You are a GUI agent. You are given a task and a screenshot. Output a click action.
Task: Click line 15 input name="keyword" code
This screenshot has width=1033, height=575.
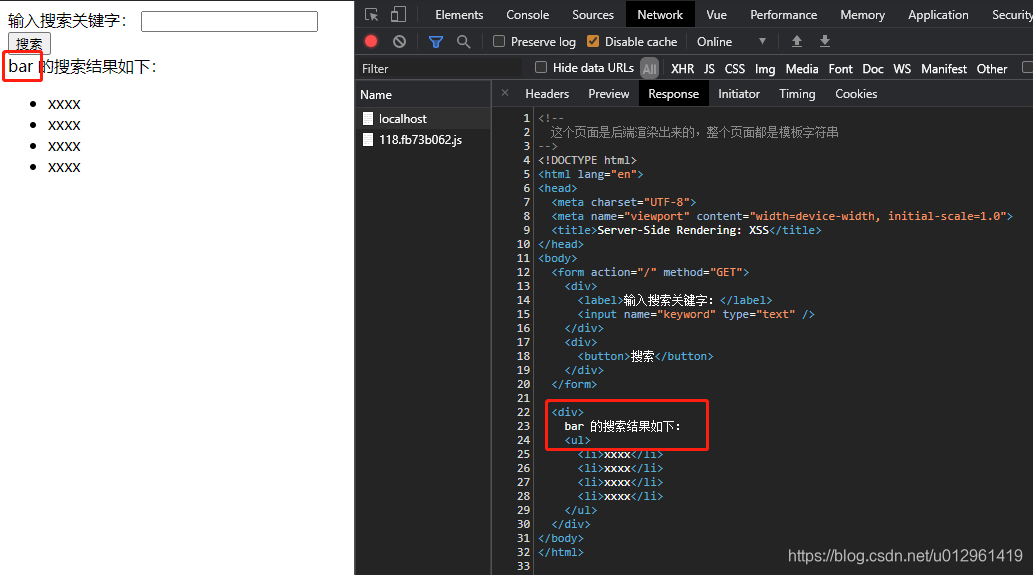pos(696,314)
